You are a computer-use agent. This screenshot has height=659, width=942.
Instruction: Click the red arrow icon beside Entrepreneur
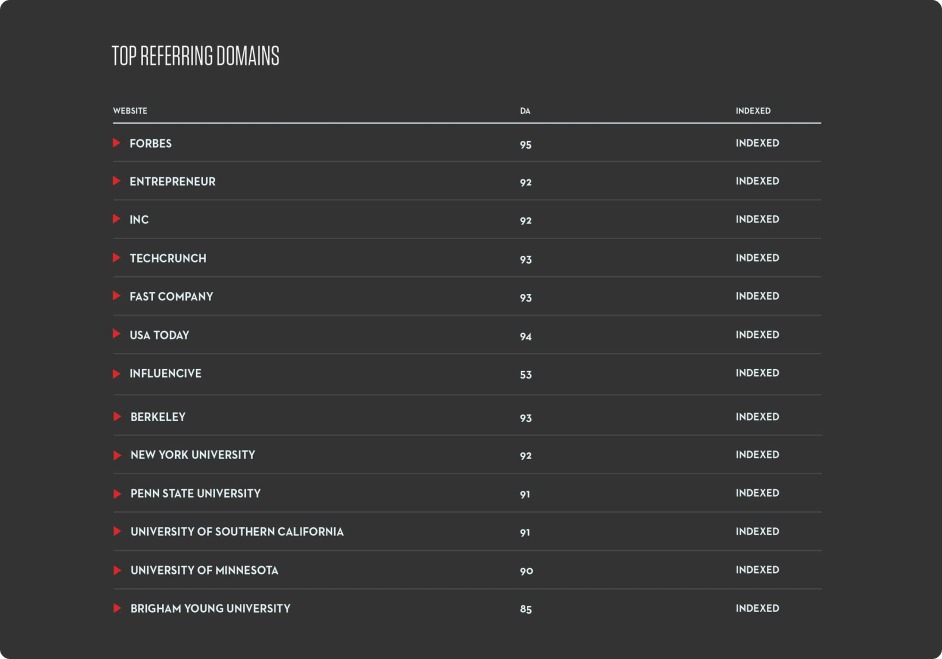click(x=117, y=181)
